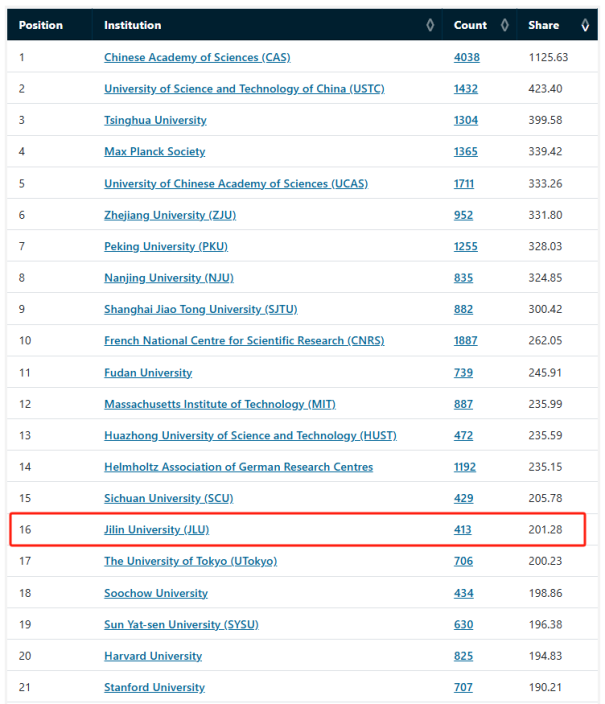Sort table by Share column arrows

click(x=584, y=25)
